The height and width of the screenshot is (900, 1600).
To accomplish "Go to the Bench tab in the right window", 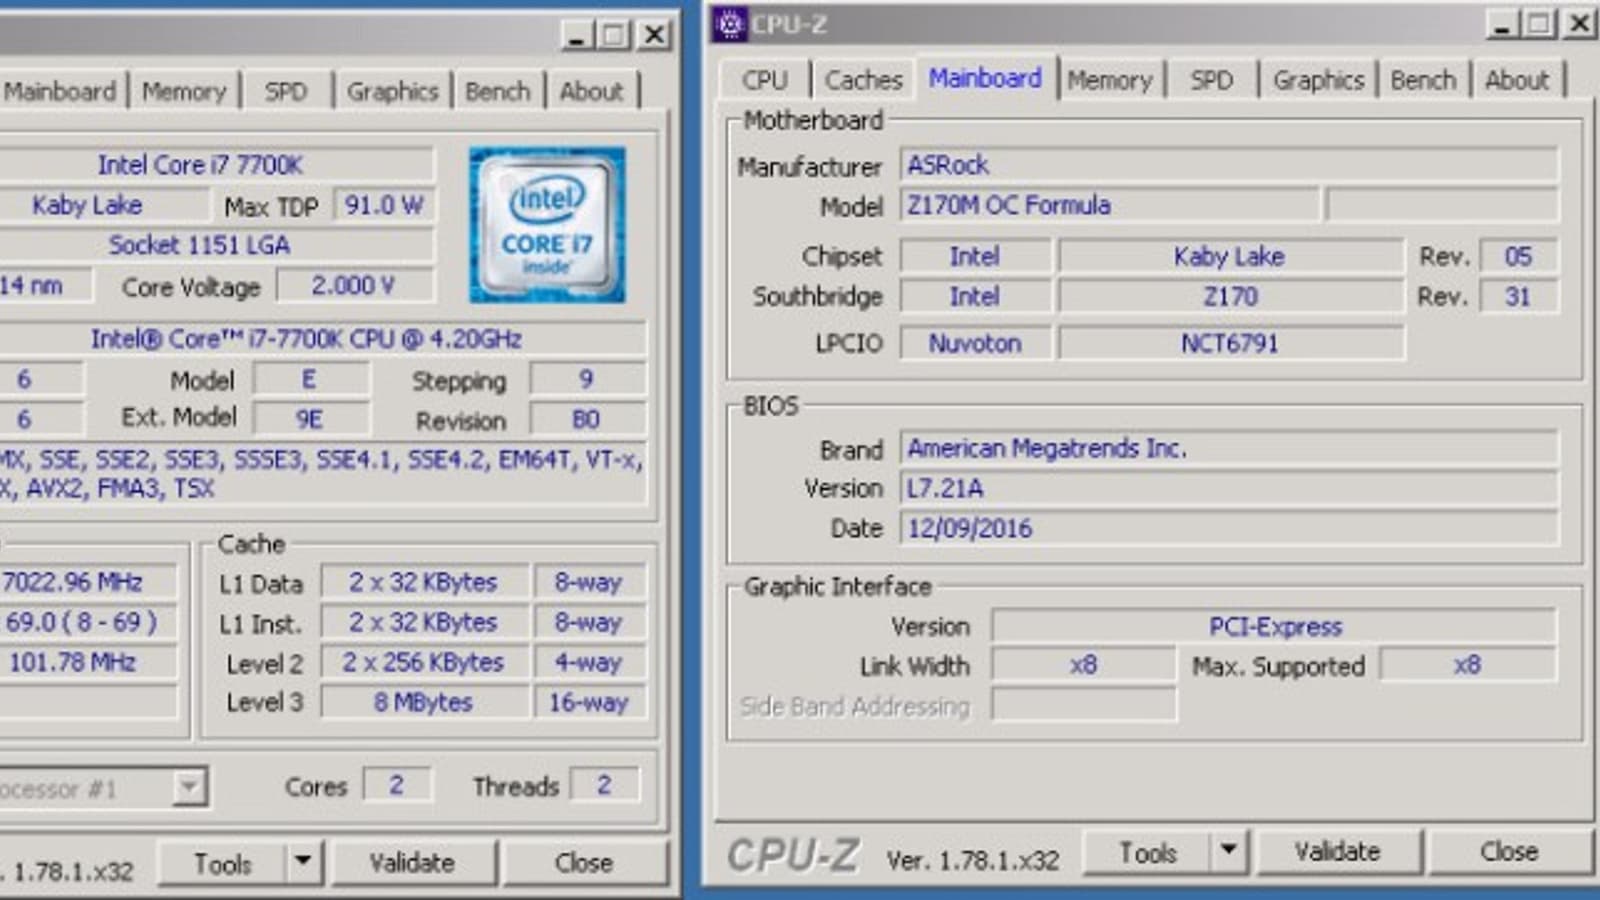I will (1423, 80).
